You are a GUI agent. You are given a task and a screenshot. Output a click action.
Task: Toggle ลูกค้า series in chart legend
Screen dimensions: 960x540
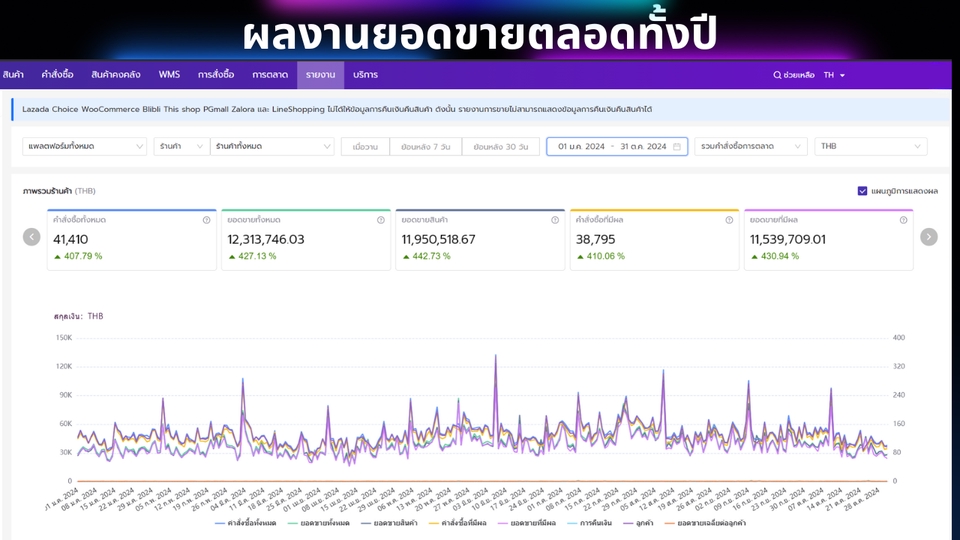coord(638,523)
